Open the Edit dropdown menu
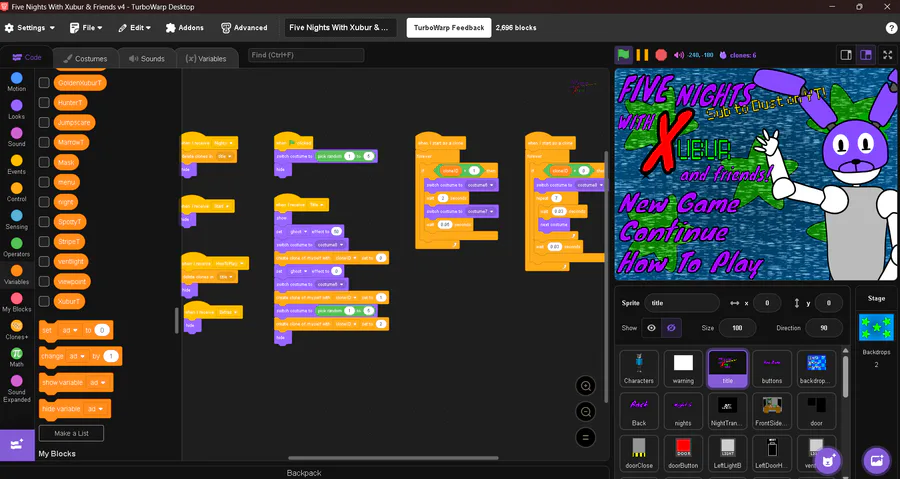The image size is (900, 479). (x=134, y=28)
